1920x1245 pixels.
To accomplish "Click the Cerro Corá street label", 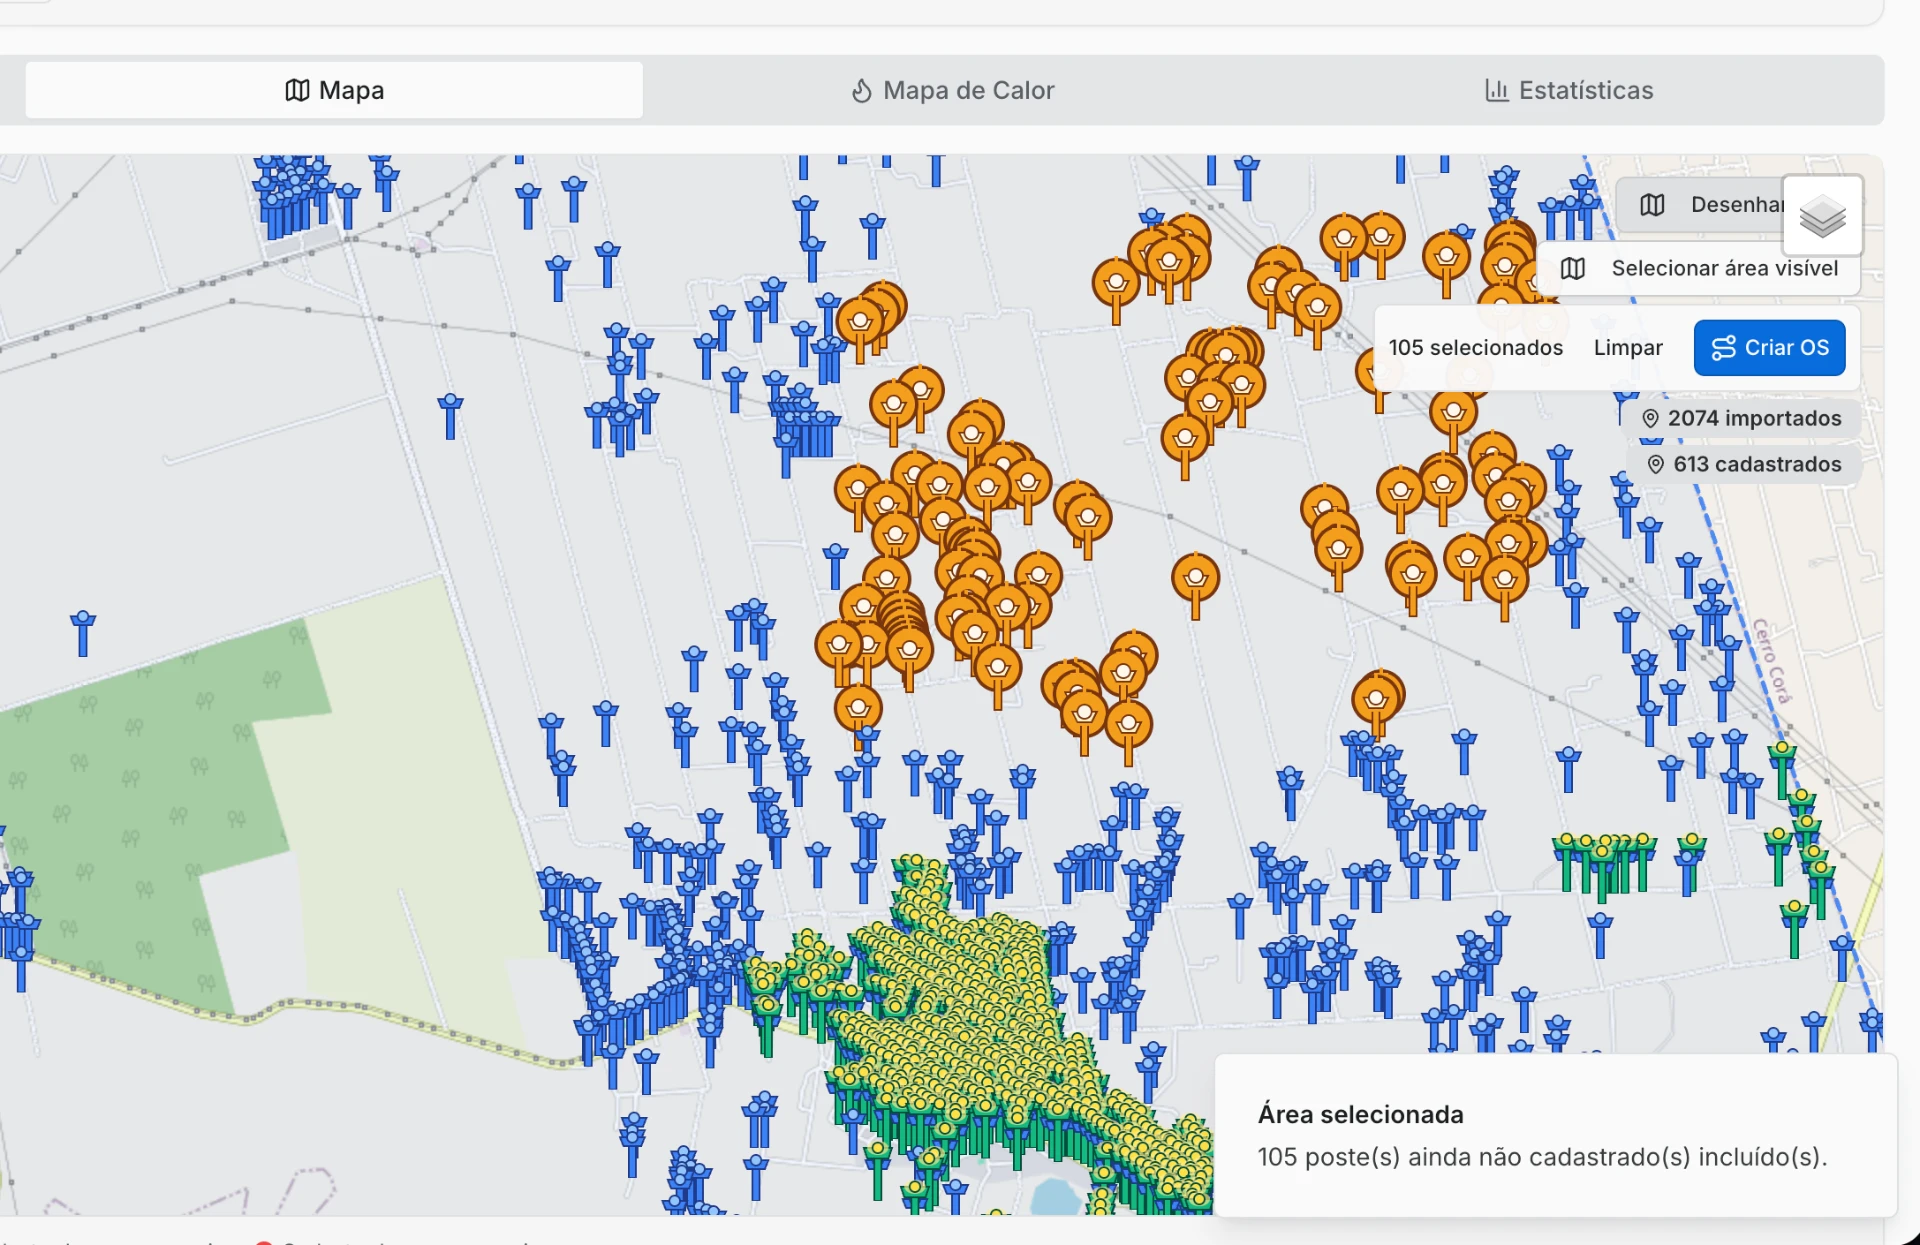I will 1769,661.
